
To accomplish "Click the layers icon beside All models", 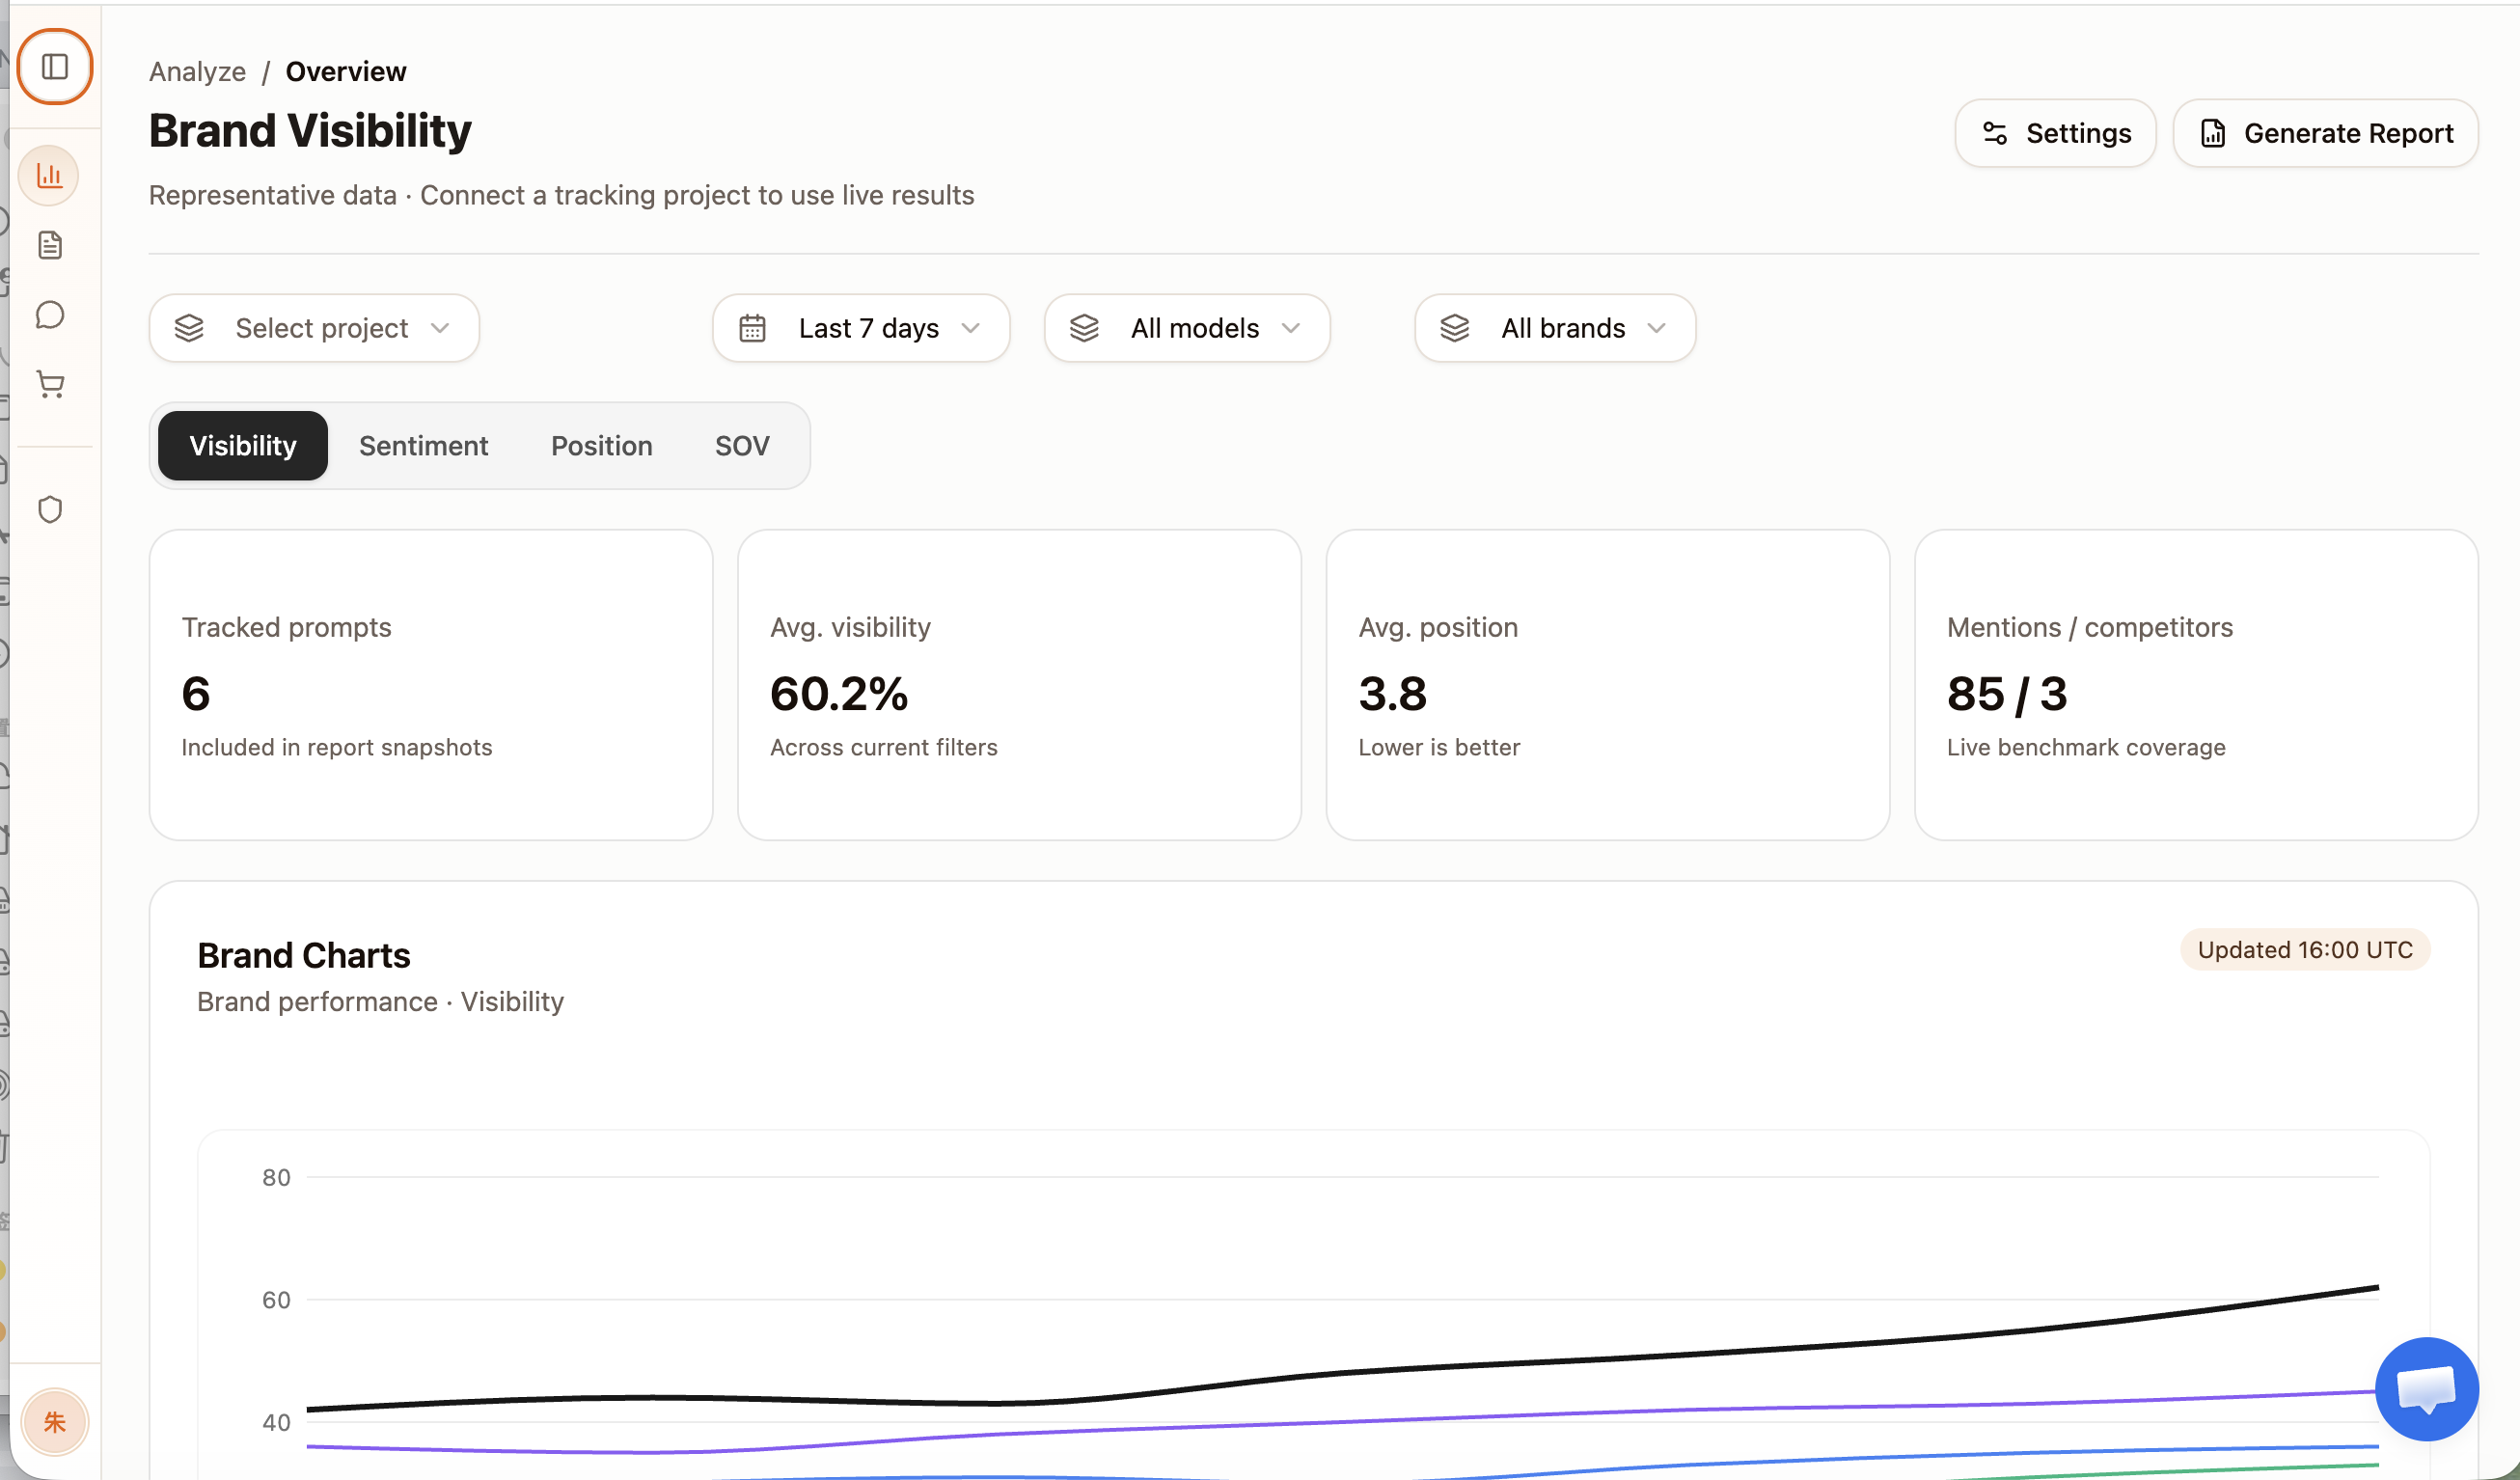I will 1084,328.
